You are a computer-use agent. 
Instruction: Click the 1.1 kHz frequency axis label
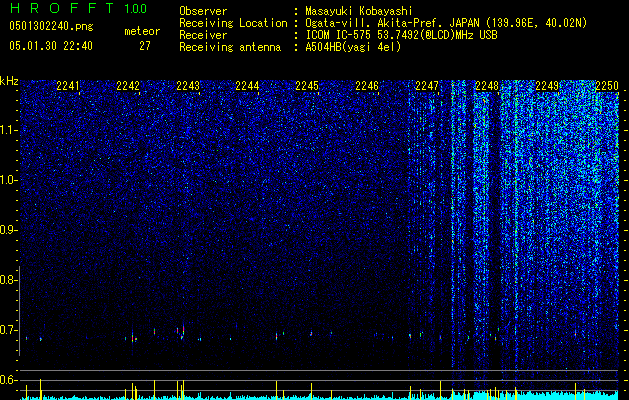coord(7,130)
